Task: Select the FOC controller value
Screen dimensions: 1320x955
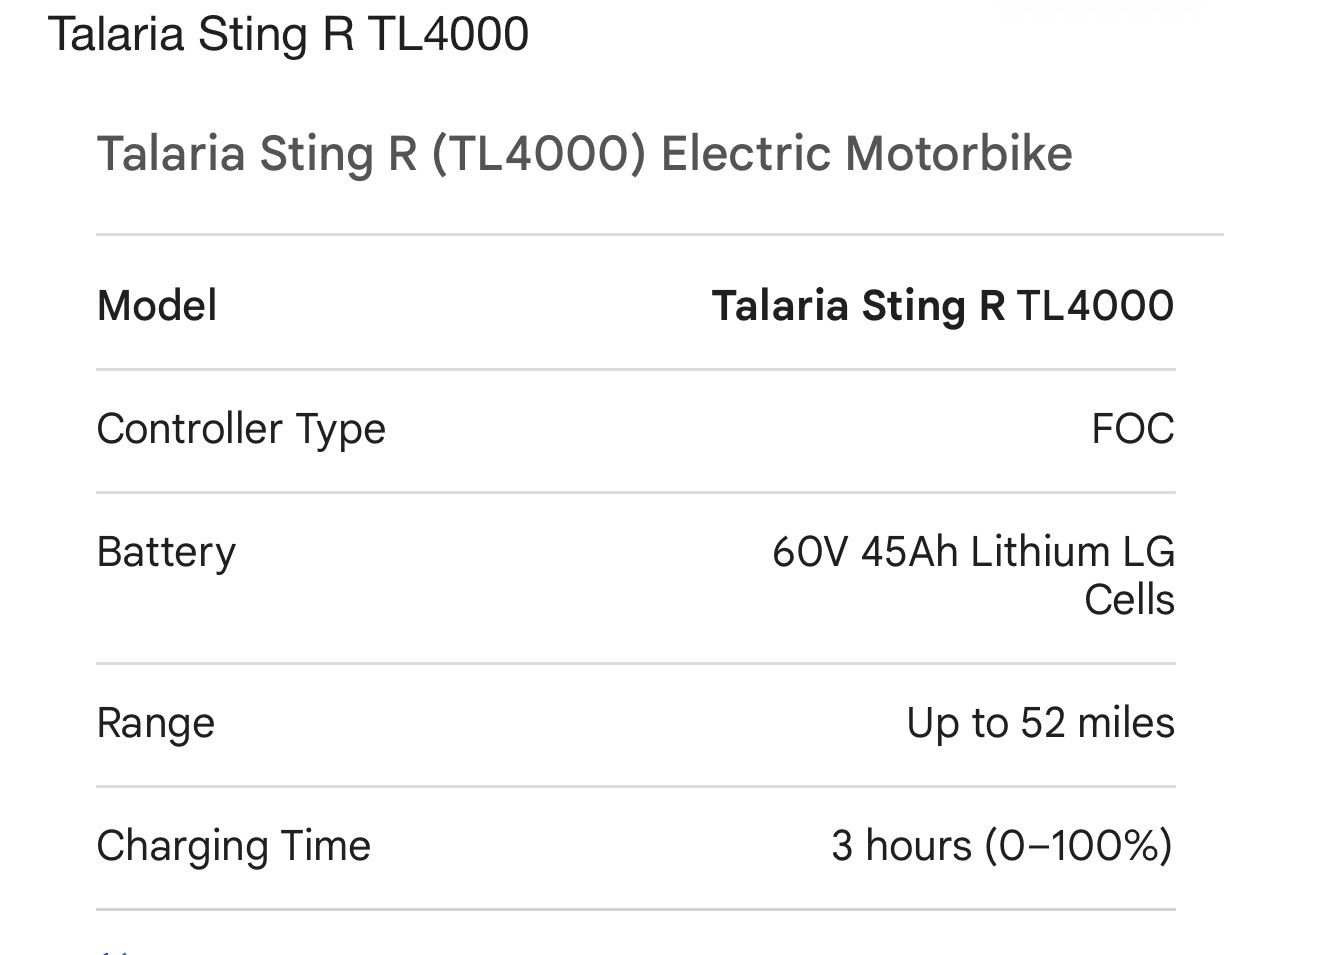Action: (1133, 429)
